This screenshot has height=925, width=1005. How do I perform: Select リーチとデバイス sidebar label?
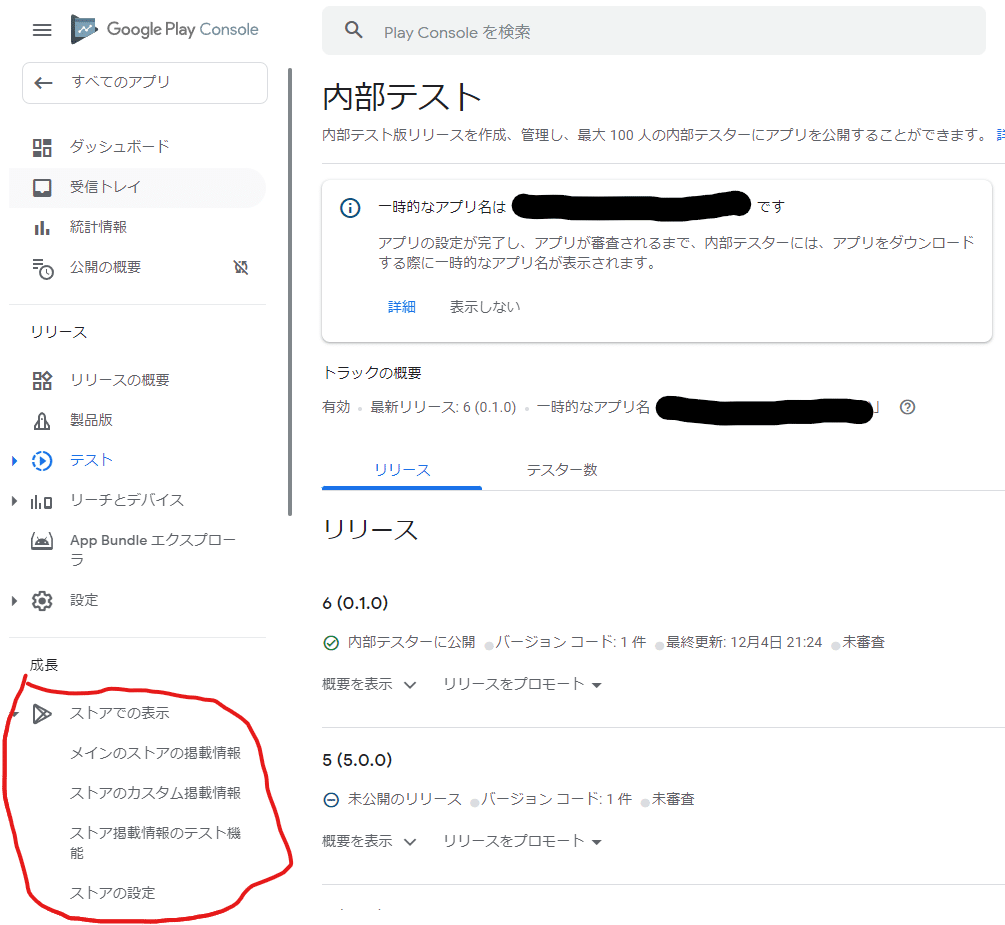pyautogui.click(x=127, y=501)
